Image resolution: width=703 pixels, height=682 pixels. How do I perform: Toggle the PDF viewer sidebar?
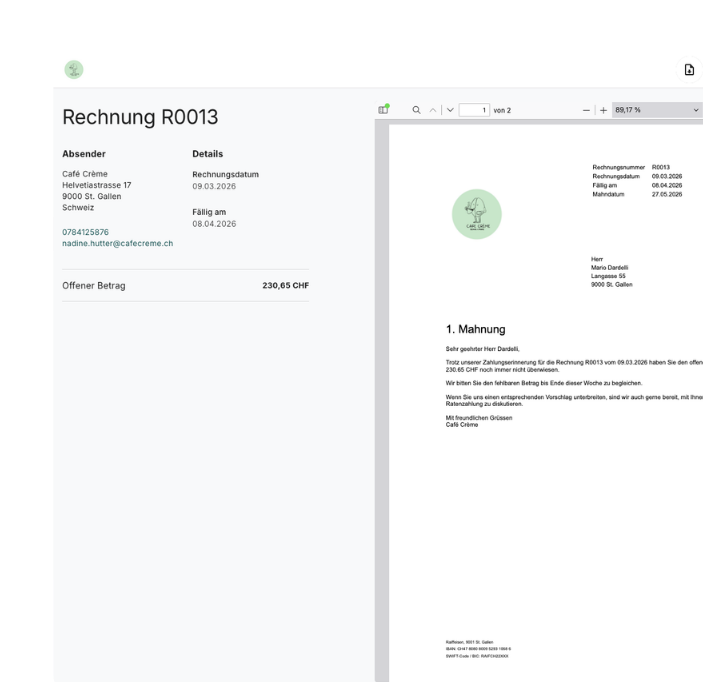pyautogui.click(x=383, y=110)
